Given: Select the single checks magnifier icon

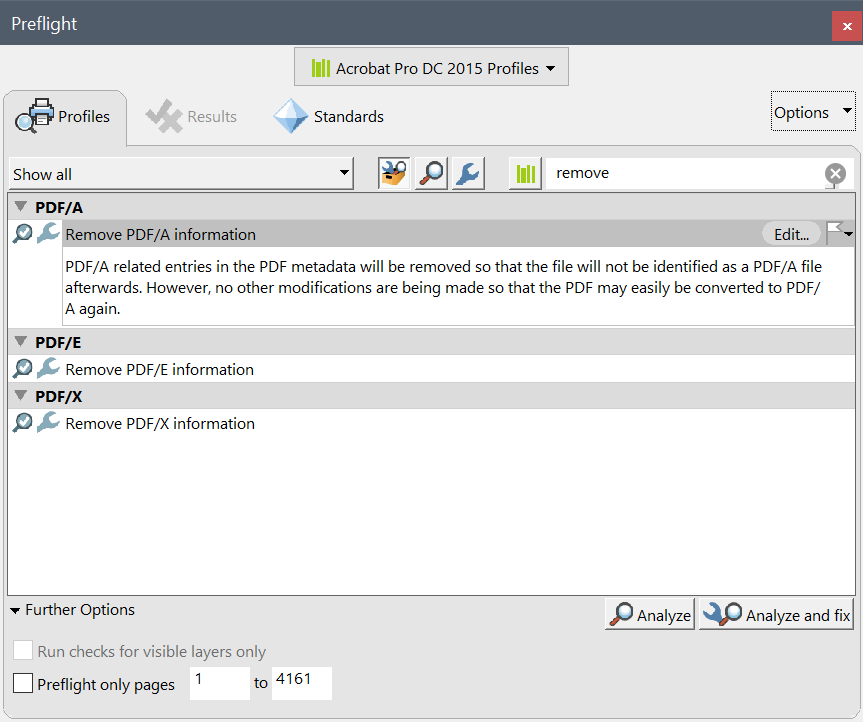Looking at the screenshot, I should [x=430, y=172].
